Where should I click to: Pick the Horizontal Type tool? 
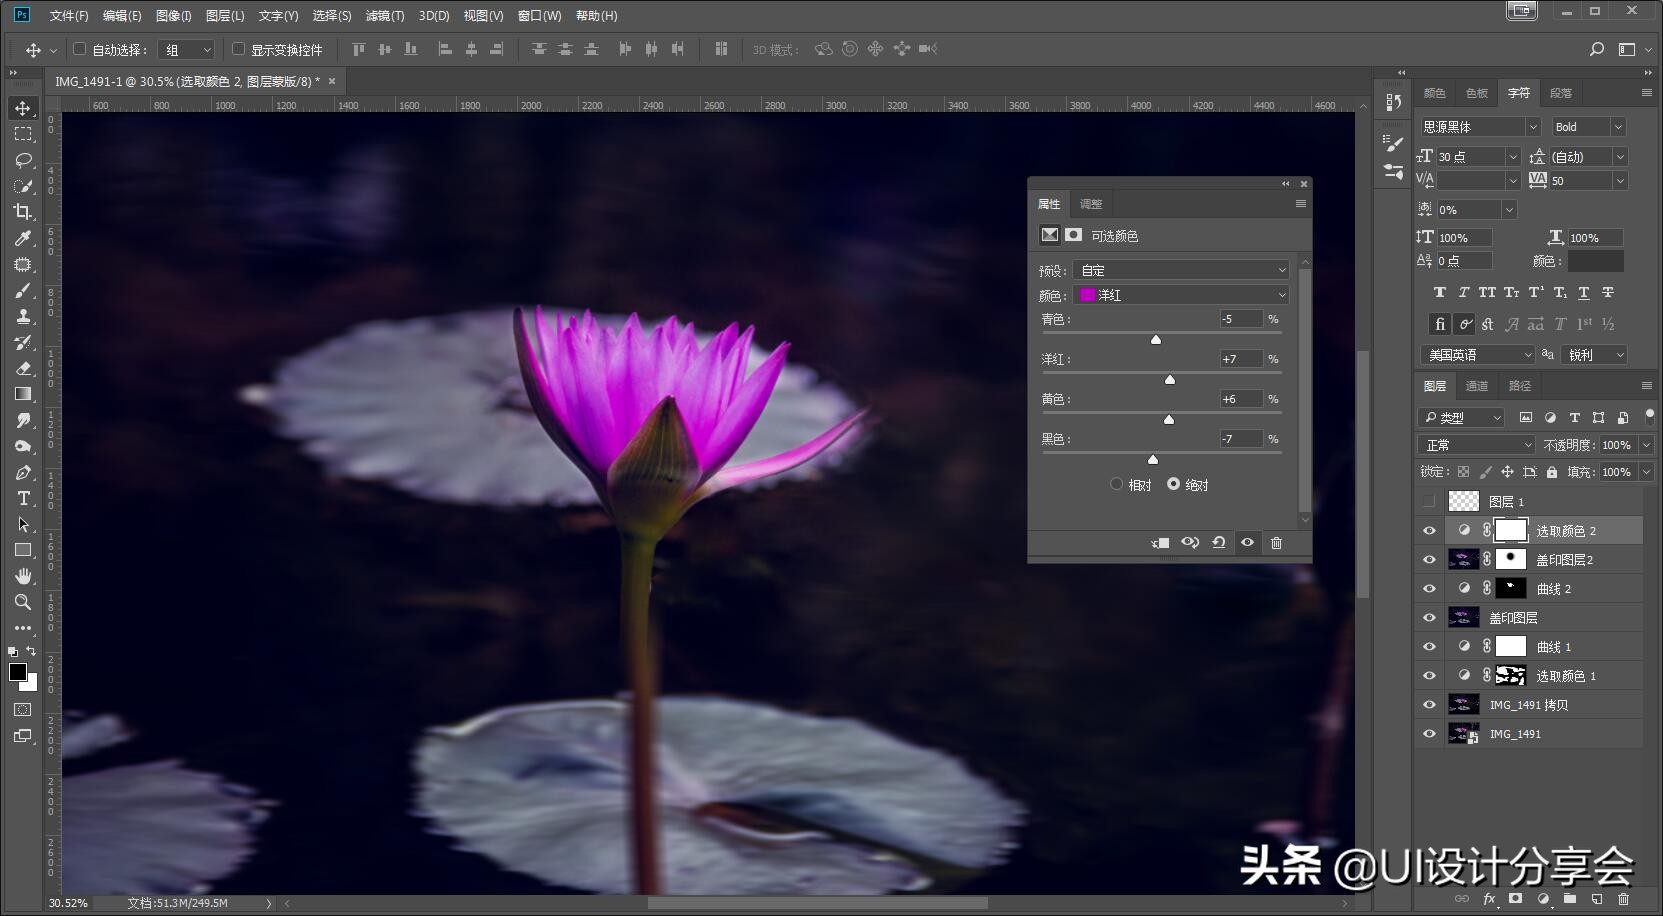pyautogui.click(x=23, y=498)
